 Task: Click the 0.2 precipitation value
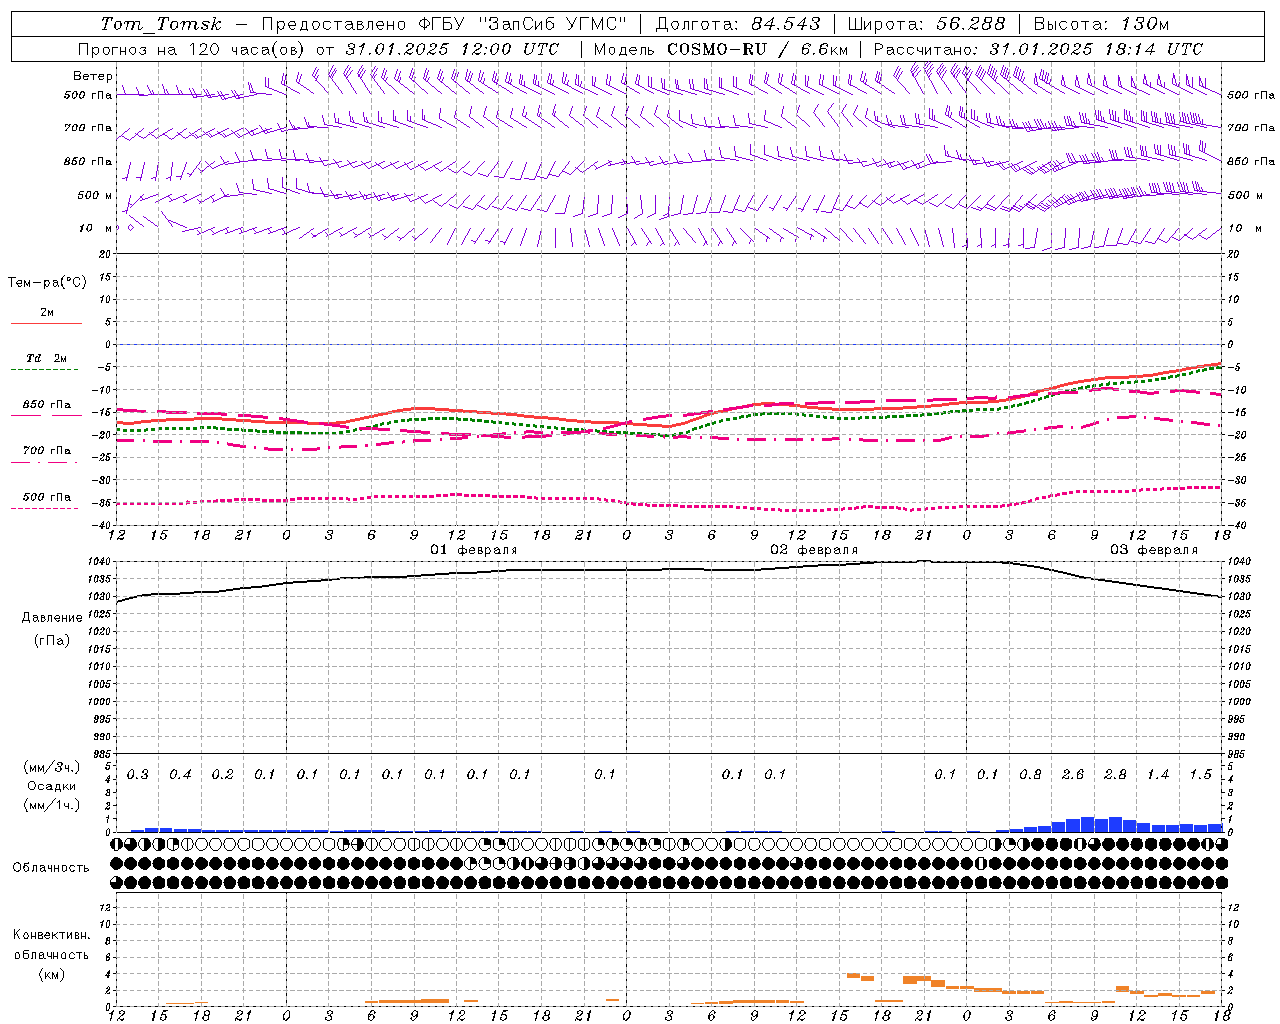tap(222, 775)
